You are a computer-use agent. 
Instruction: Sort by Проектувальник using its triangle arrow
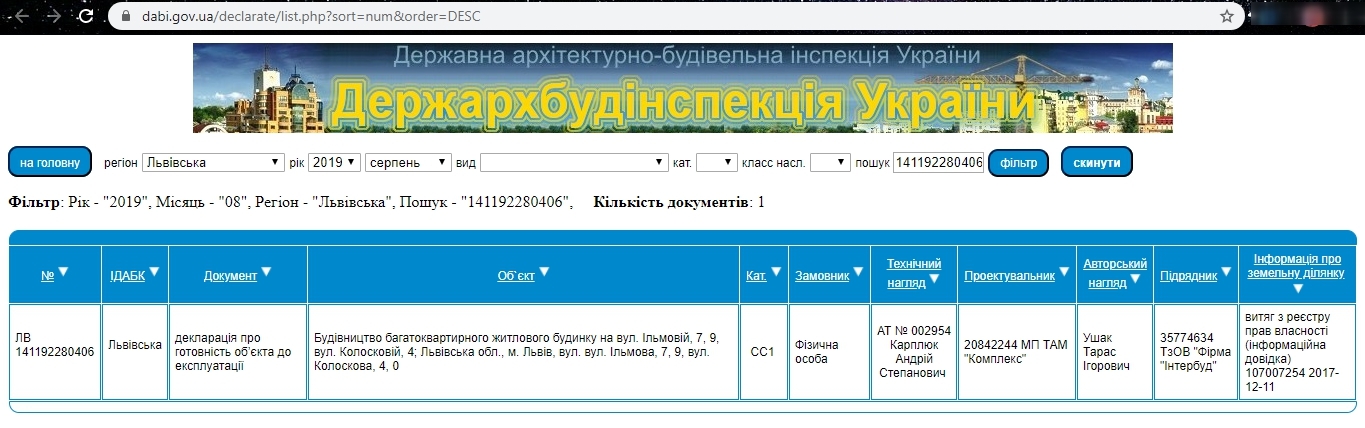1064,271
